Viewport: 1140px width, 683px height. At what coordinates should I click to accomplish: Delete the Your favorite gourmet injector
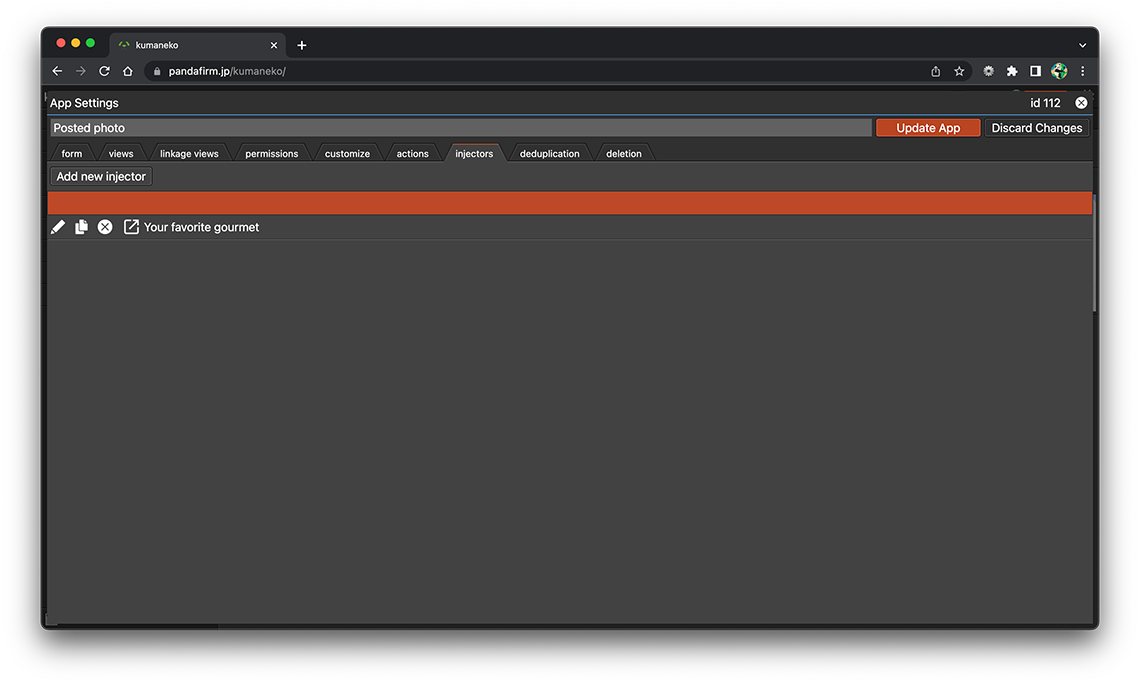105,227
